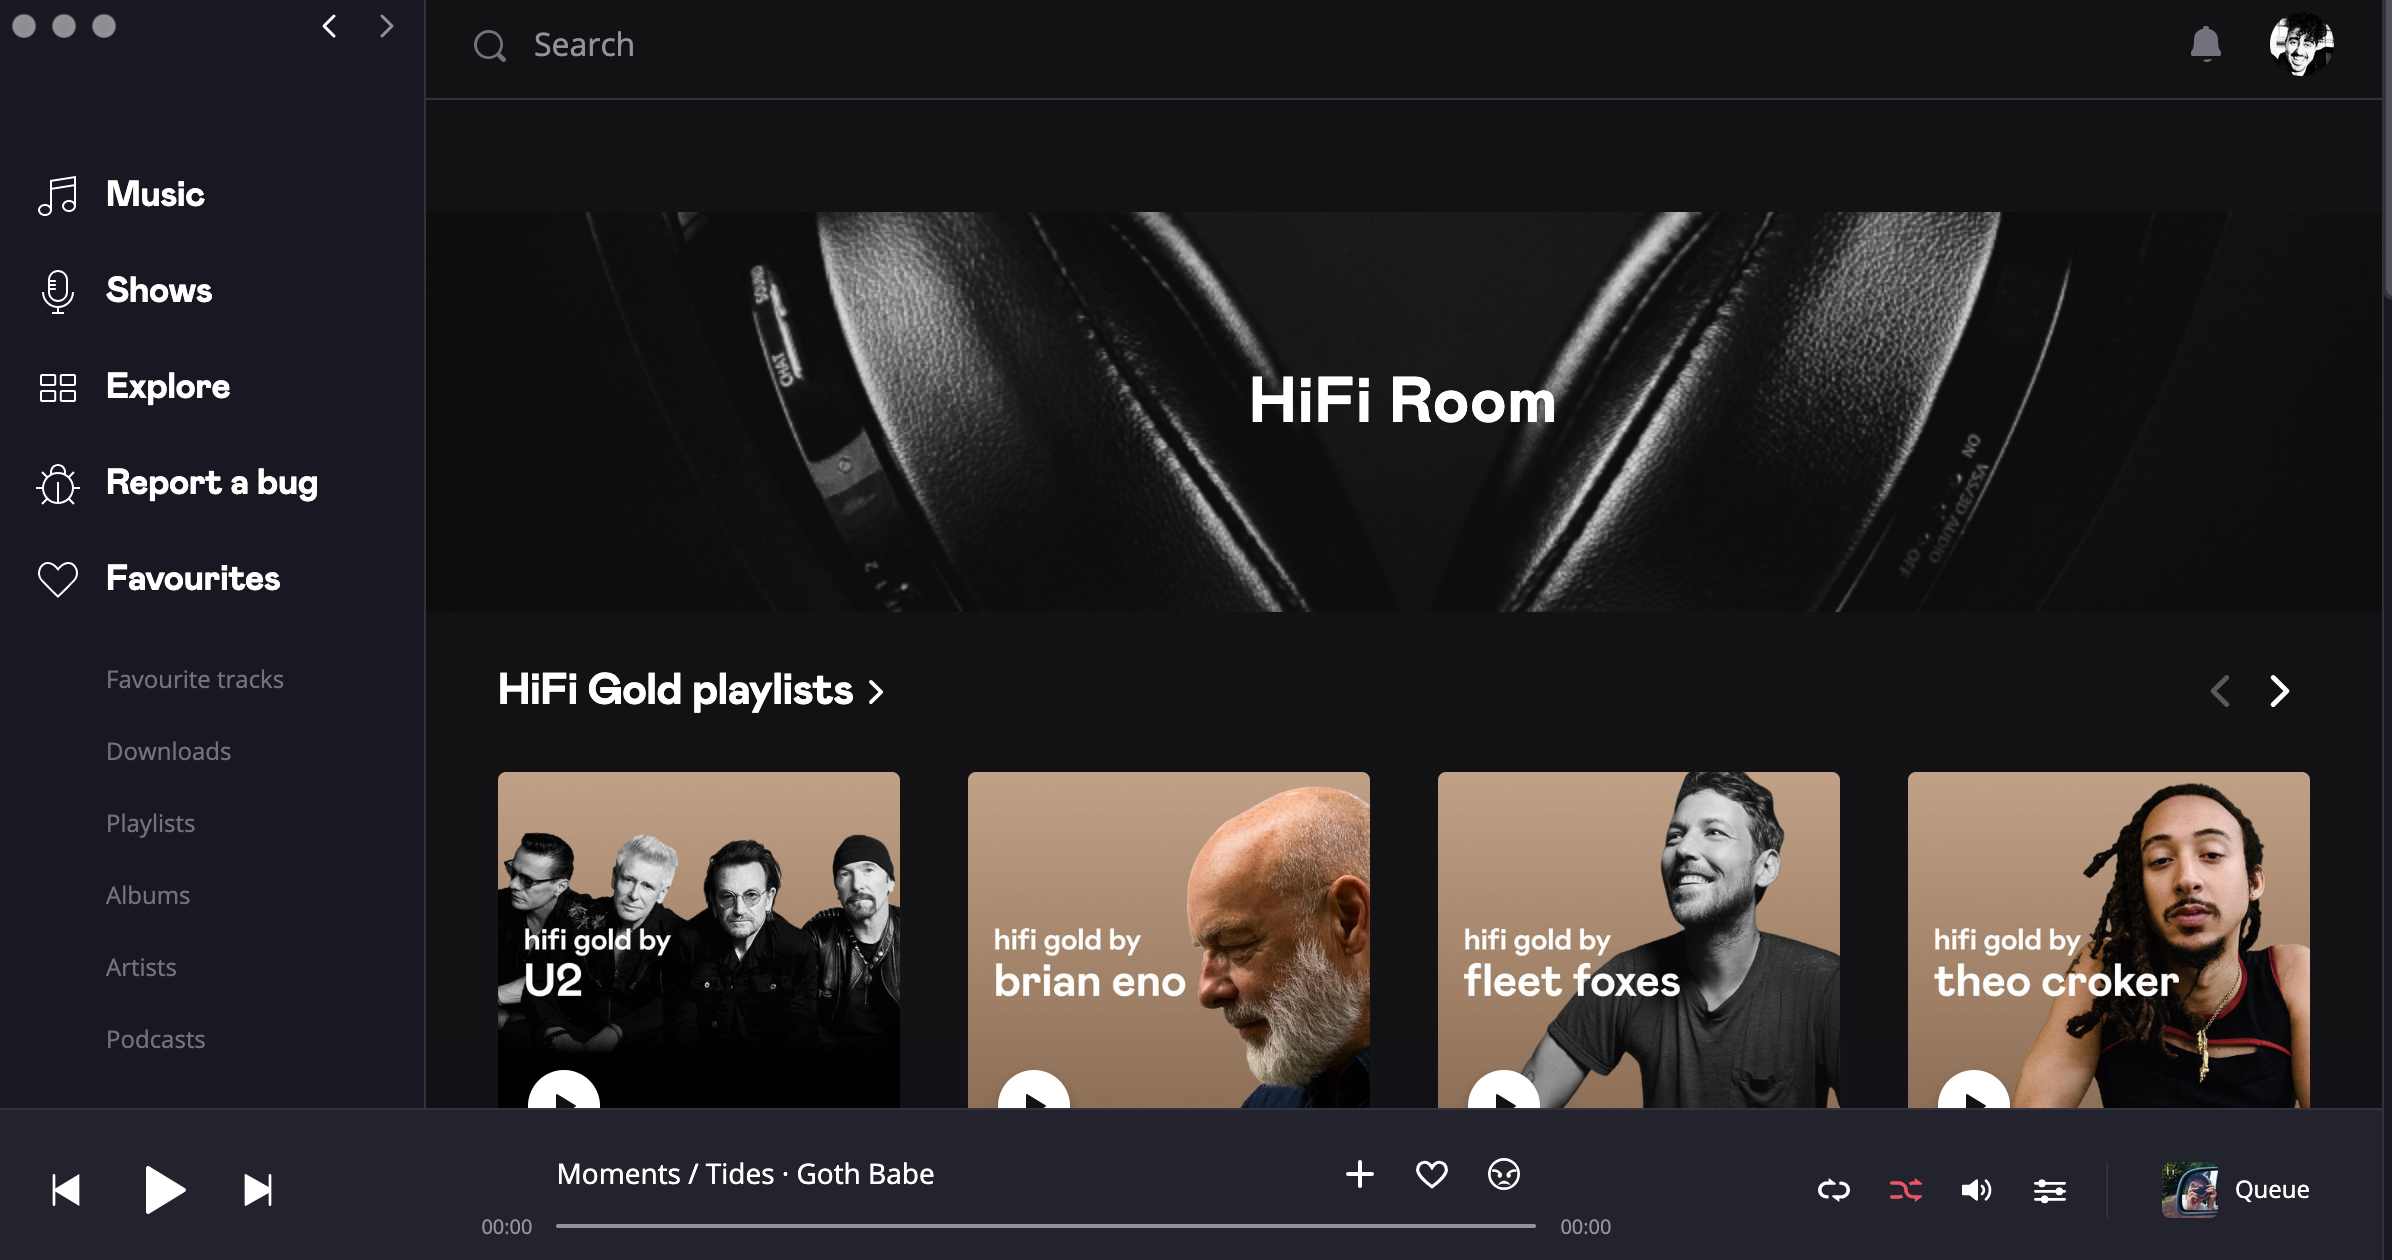Open Podcasts in the sidebar
Image resolution: width=2392 pixels, height=1260 pixels.
point(155,1039)
